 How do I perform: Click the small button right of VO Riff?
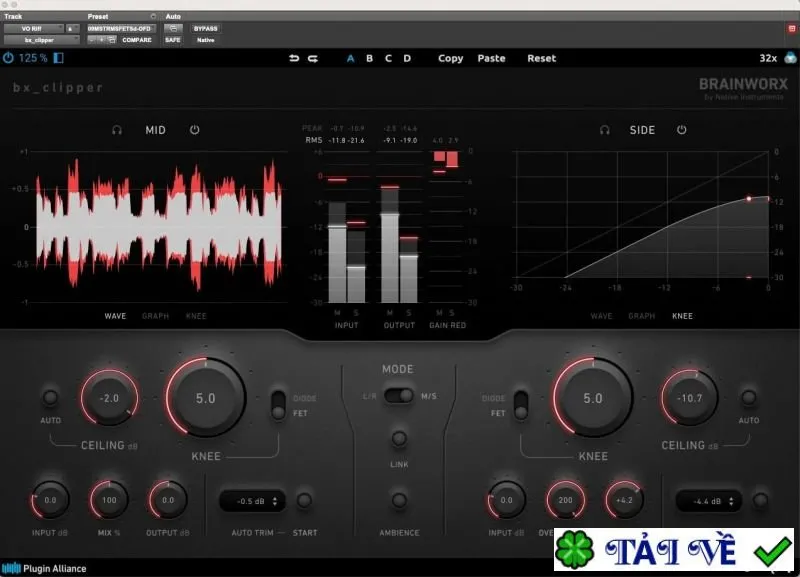click(72, 29)
